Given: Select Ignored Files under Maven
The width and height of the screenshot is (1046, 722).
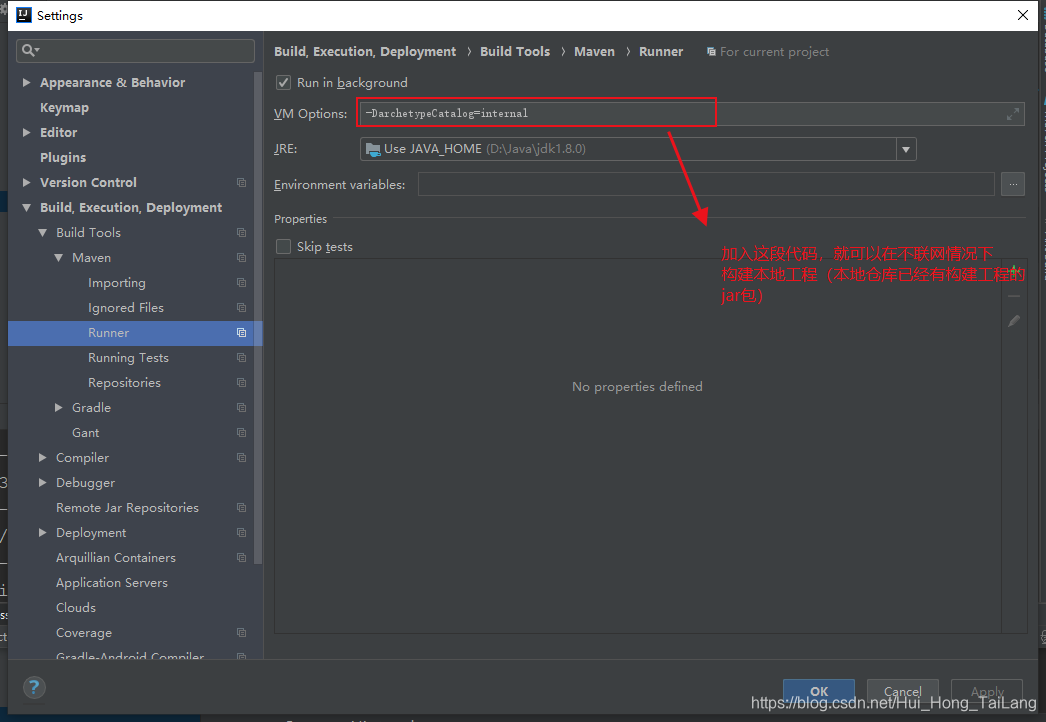Looking at the screenshot, I should pos(125,308).
